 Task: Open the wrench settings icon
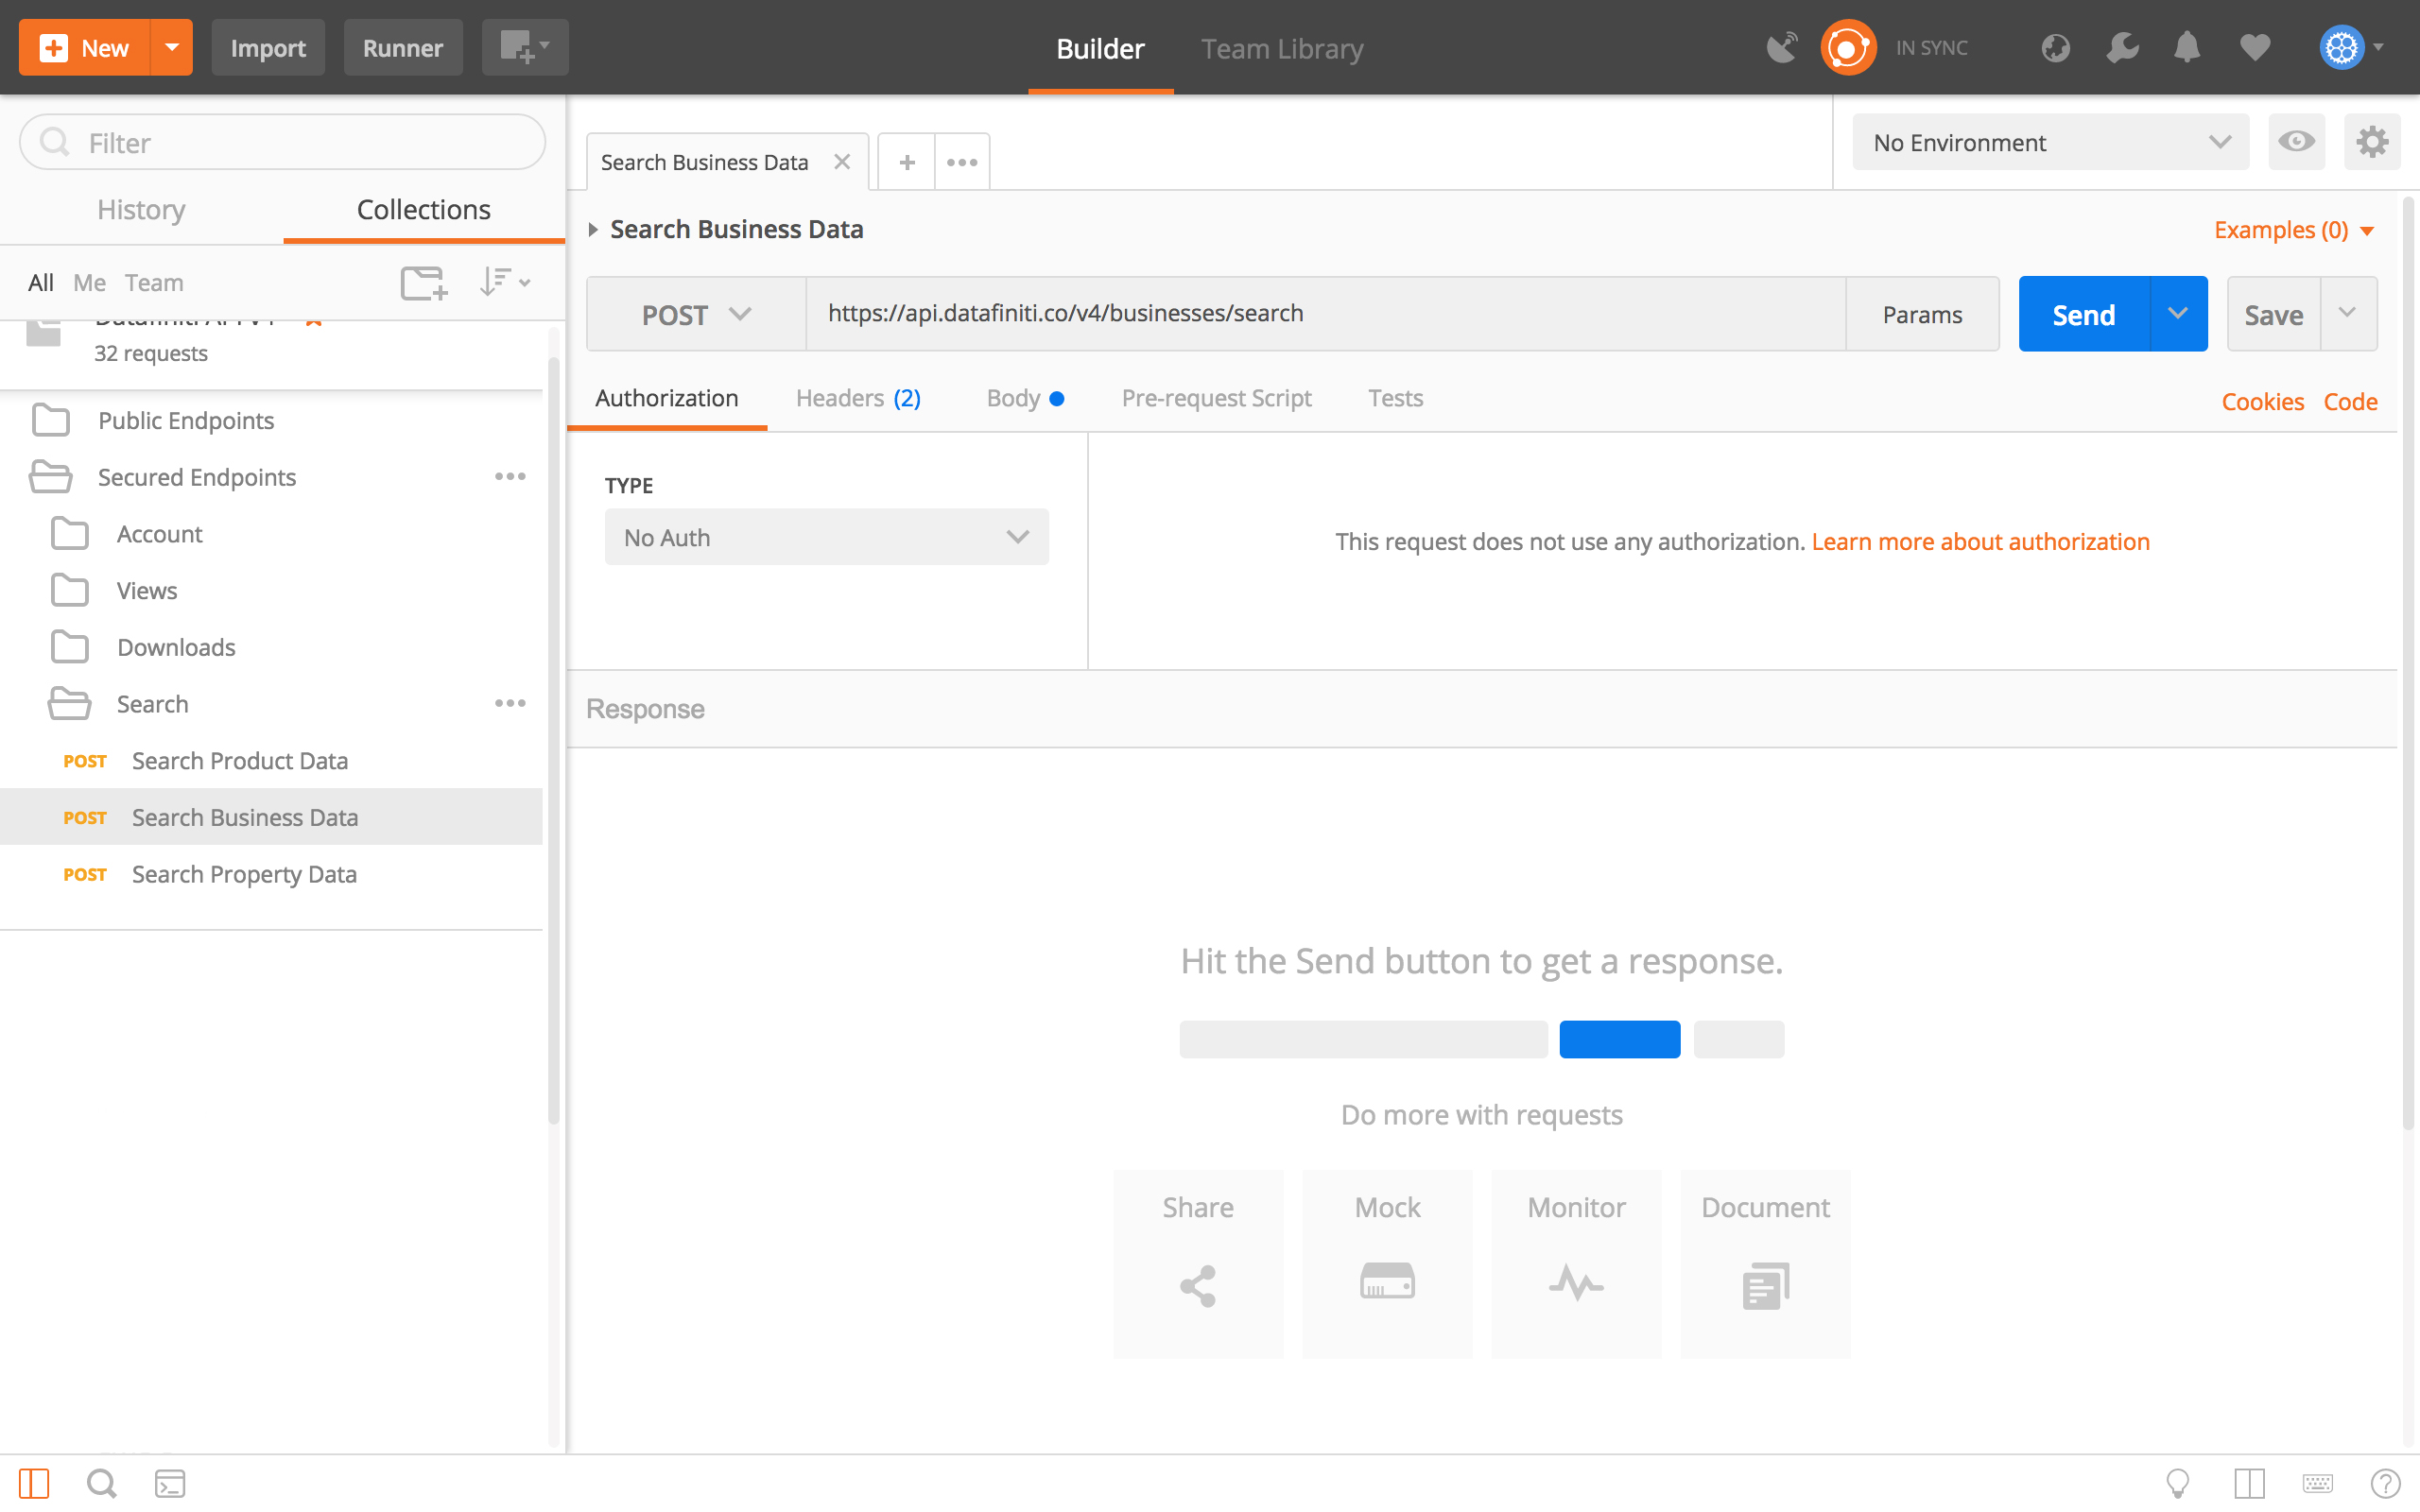click(x=2122, y=47)
